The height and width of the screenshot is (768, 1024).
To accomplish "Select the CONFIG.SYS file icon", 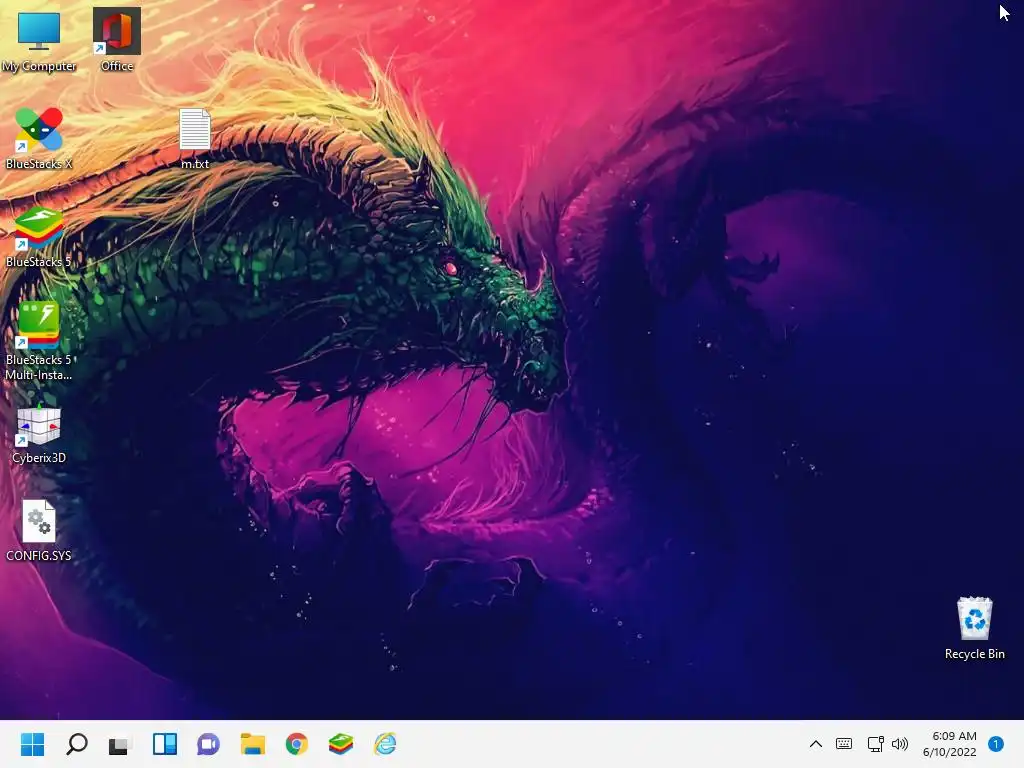I will 39,530.
